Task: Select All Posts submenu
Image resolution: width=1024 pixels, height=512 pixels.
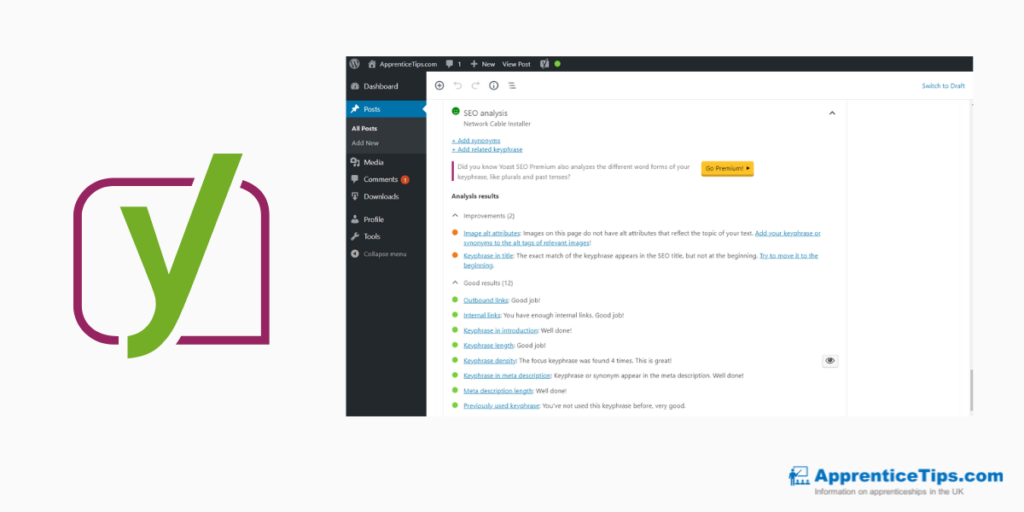Action: [x=364, y=129]
